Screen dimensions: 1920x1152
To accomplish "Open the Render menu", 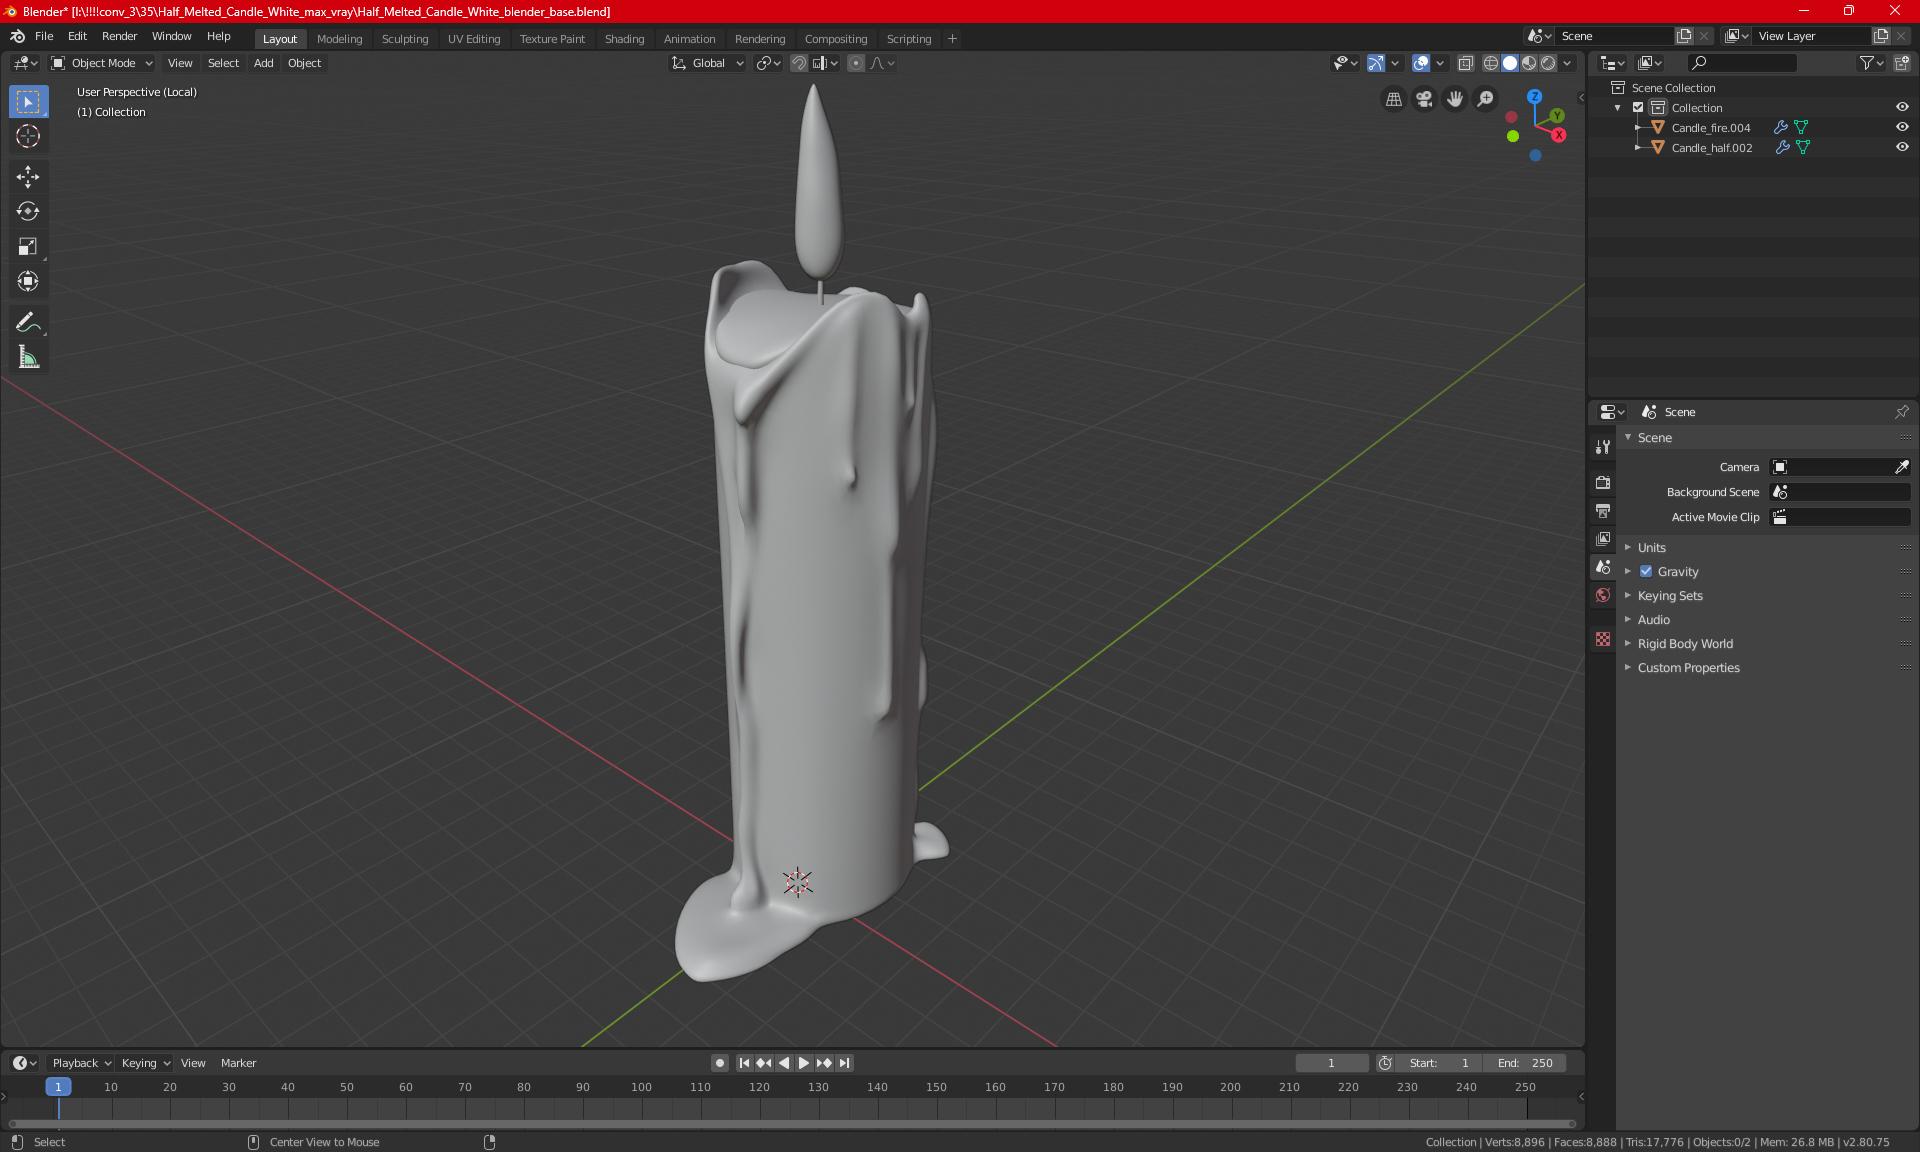I will pyautogui.click(x=119, y=36).
